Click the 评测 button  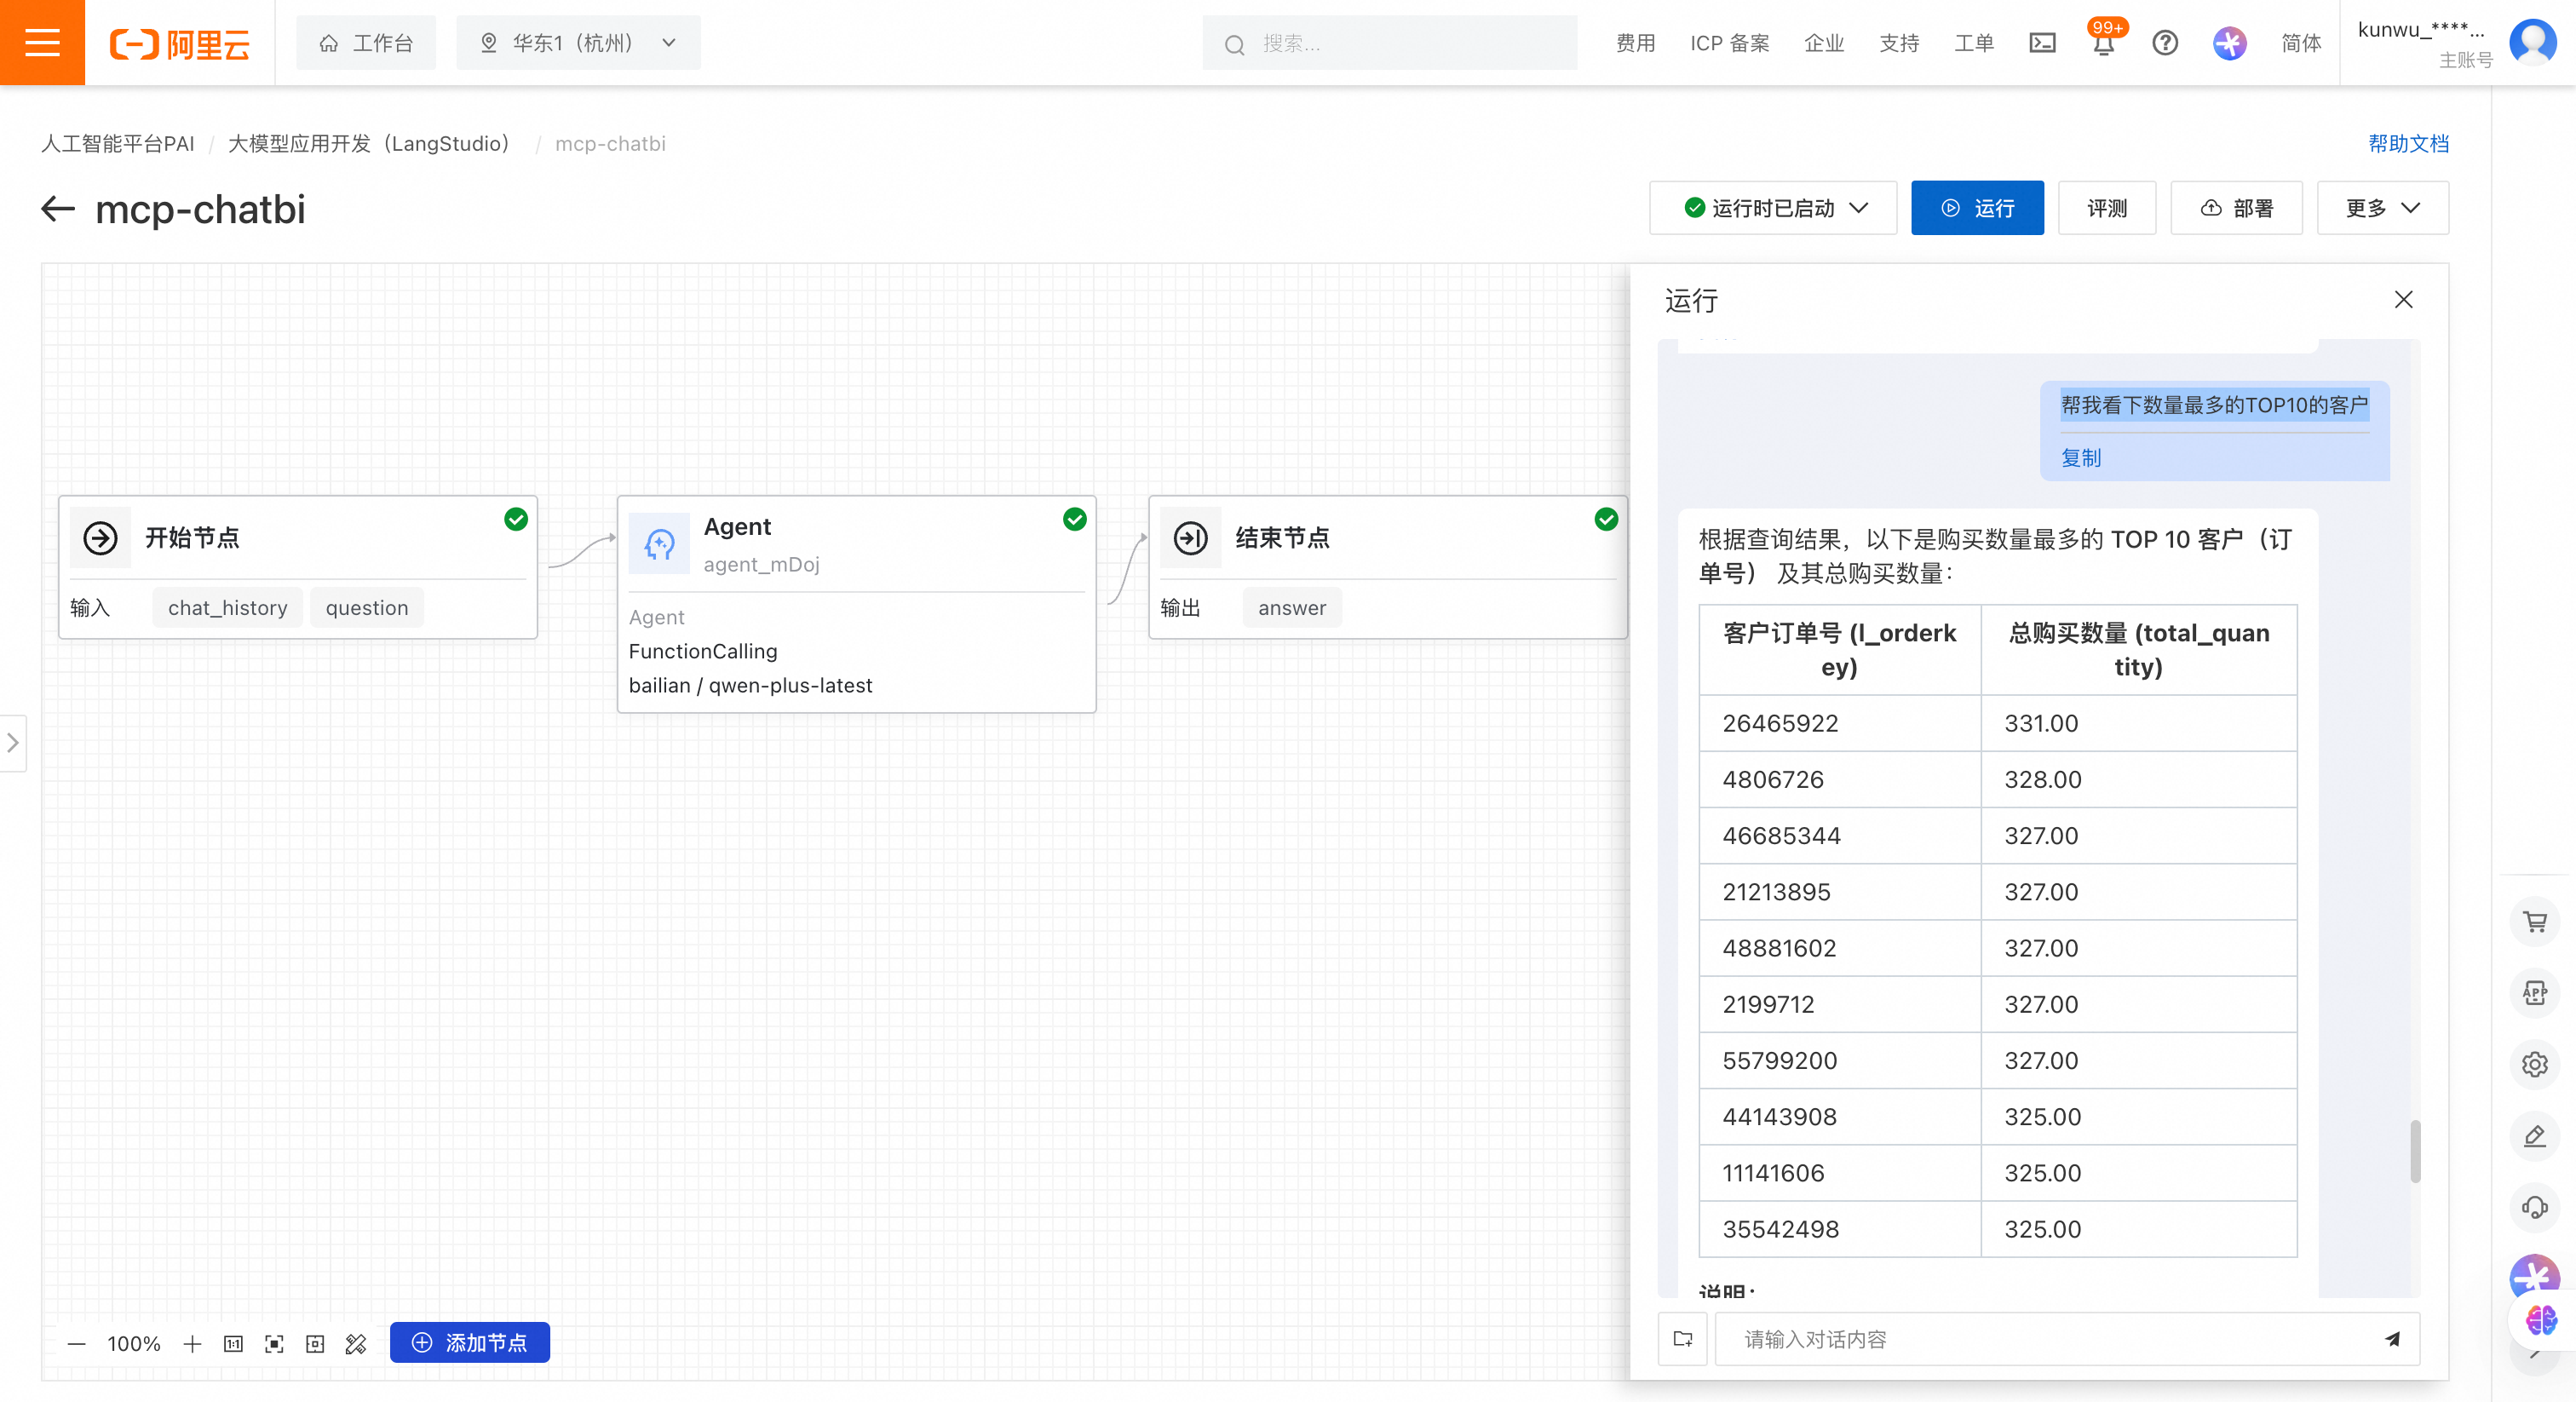coord(2106,208)
